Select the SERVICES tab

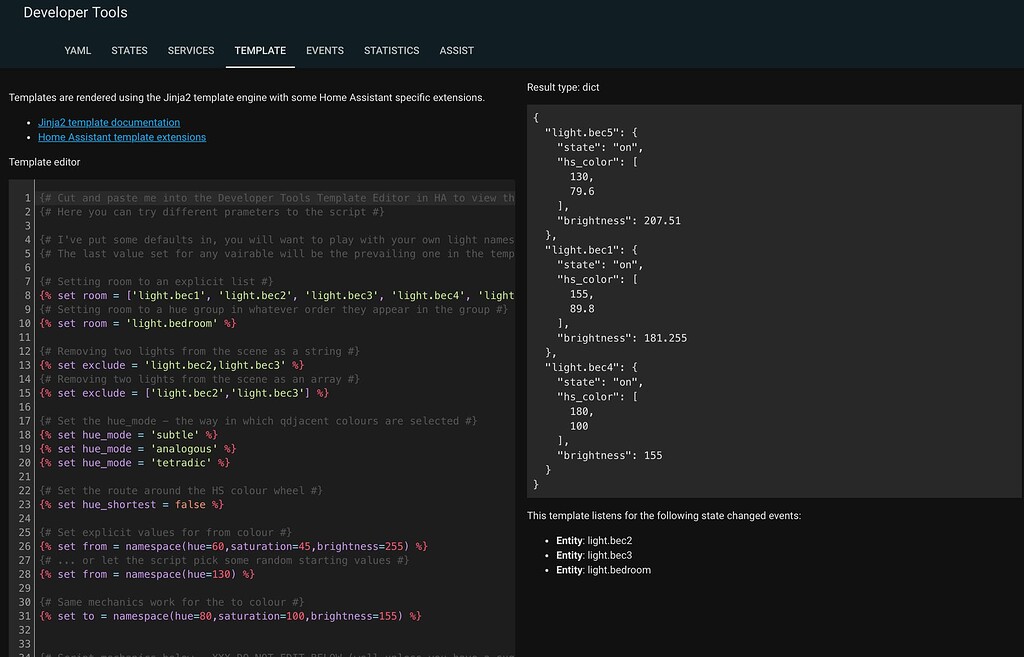[190, 50]
